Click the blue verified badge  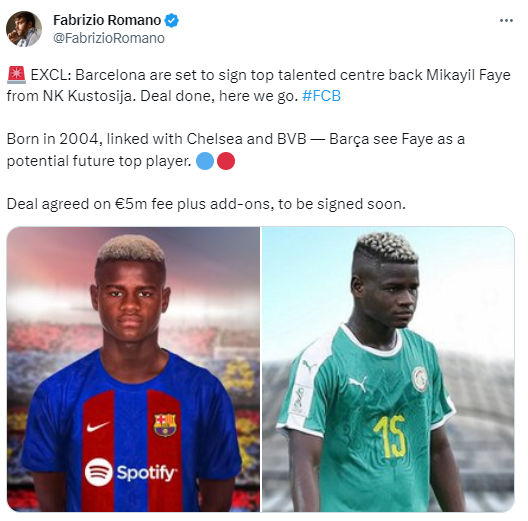pyautogui.click(x=171, y=21)
